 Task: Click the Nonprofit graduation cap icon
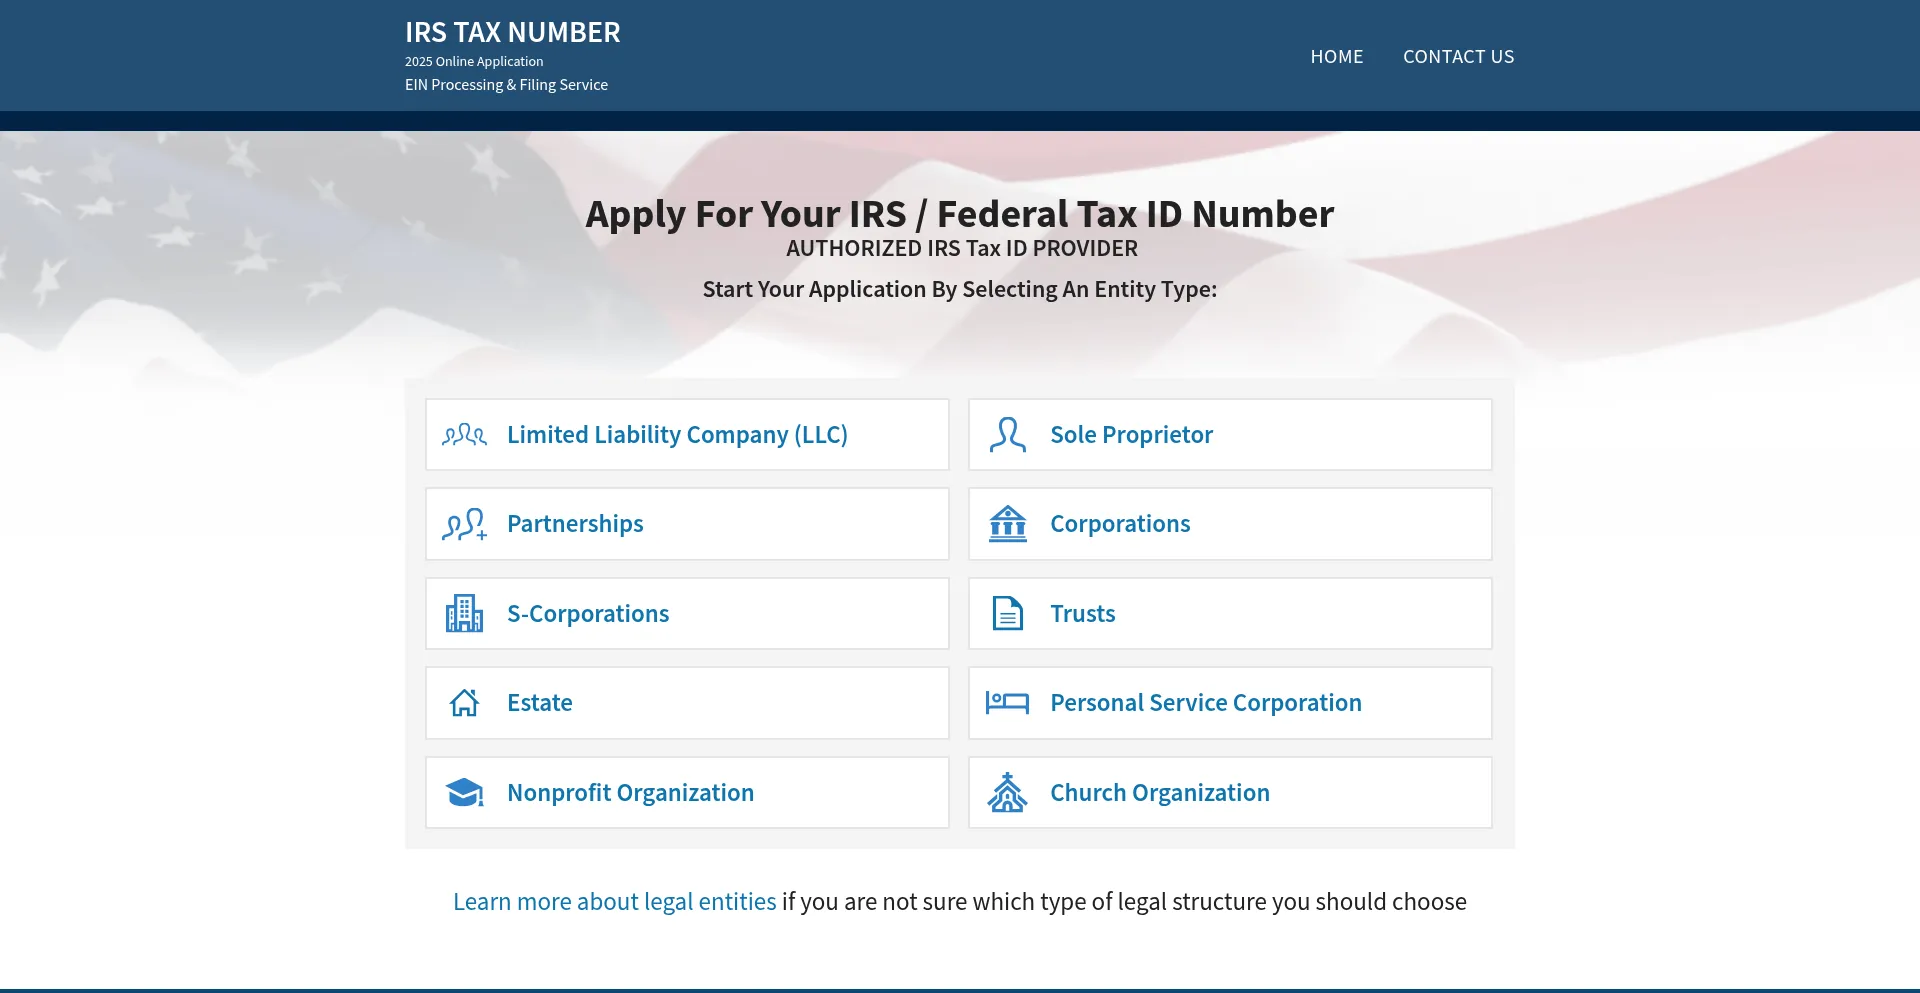tap(464, 793)
